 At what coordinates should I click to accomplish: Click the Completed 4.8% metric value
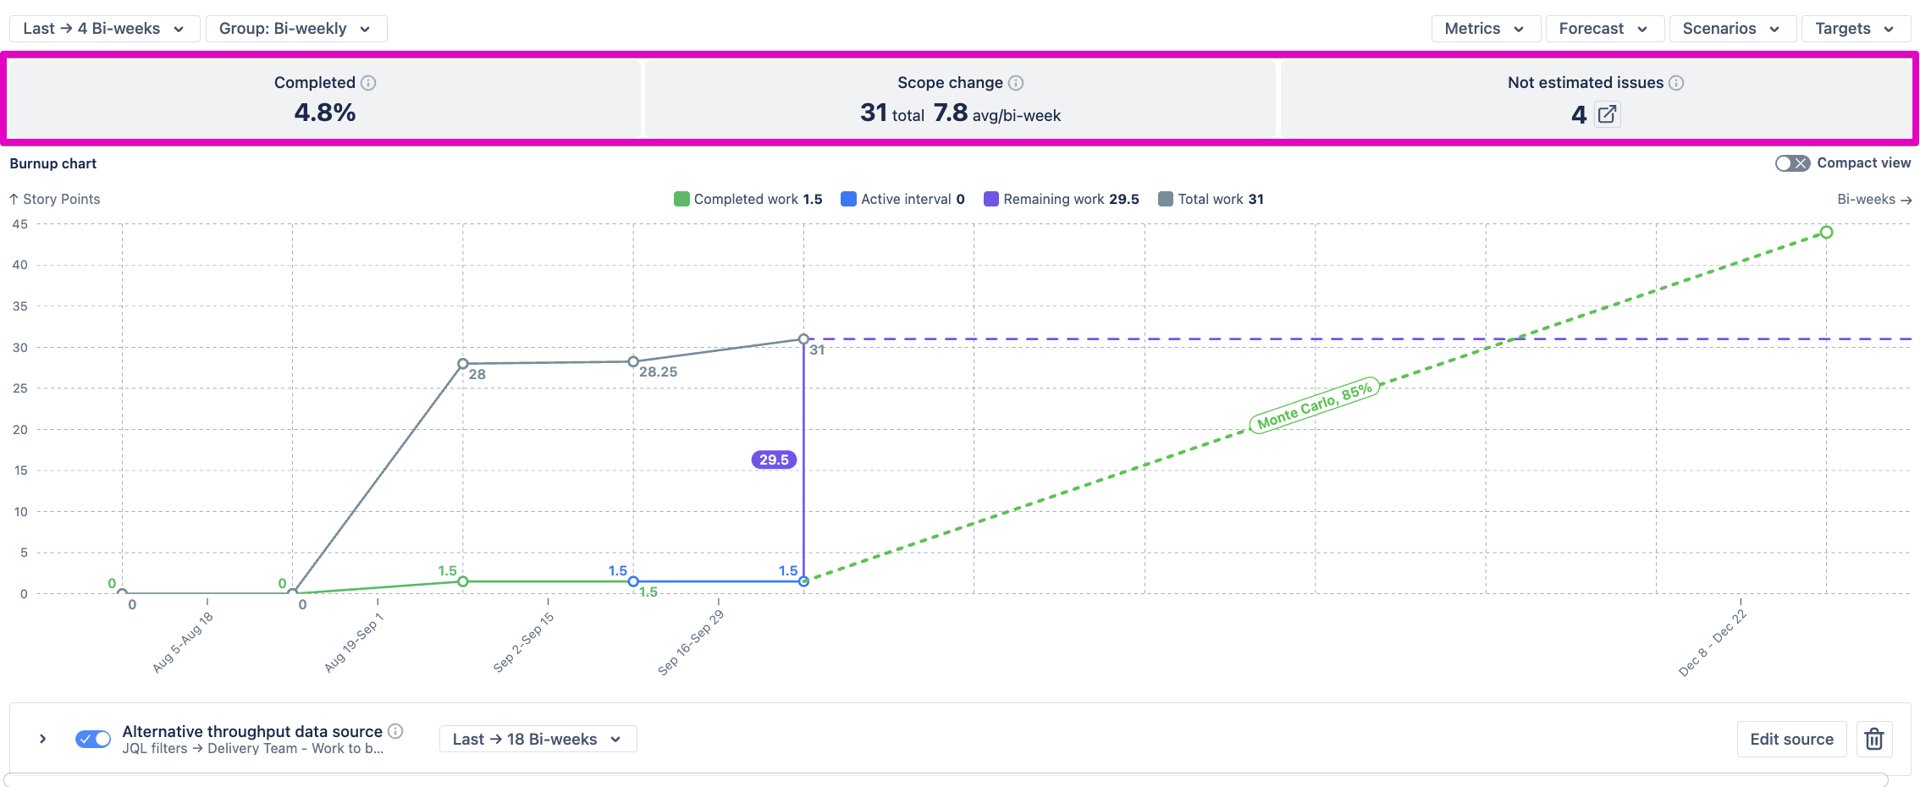click(x=325, y=113)
